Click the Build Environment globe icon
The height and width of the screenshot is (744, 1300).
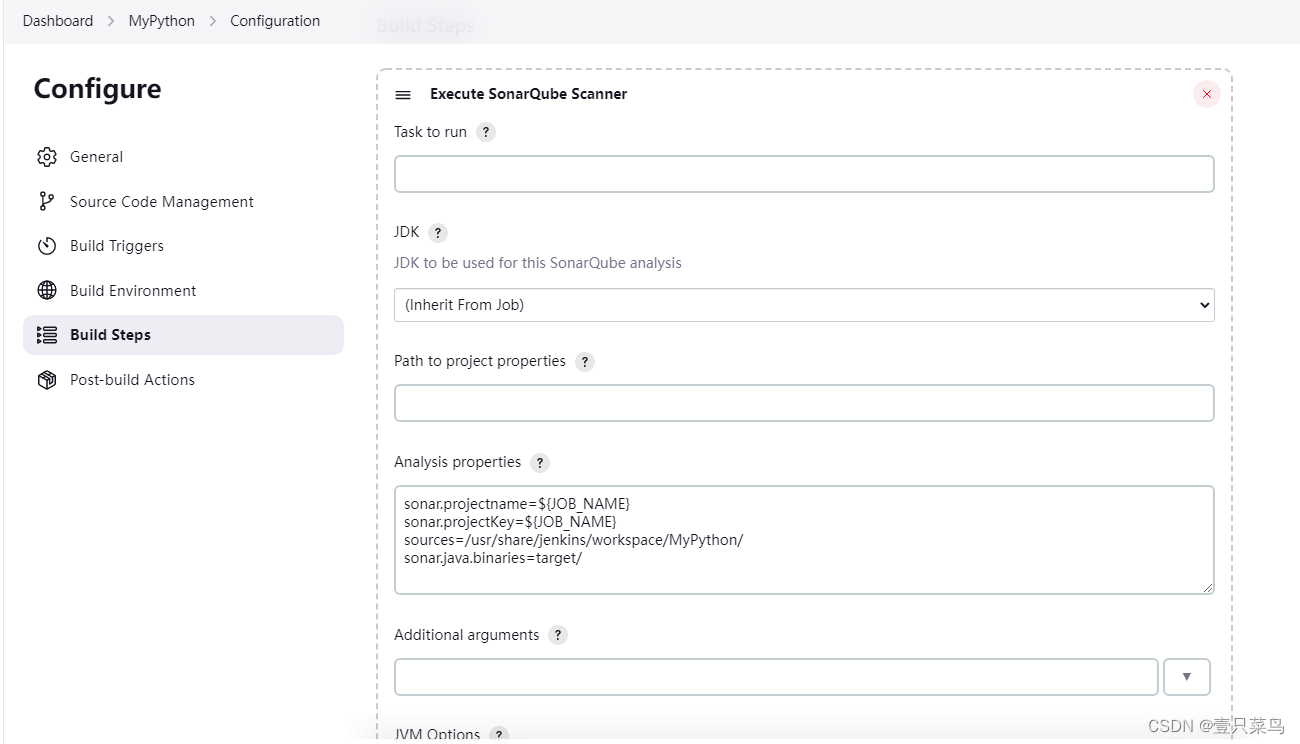tap(47, 291)
